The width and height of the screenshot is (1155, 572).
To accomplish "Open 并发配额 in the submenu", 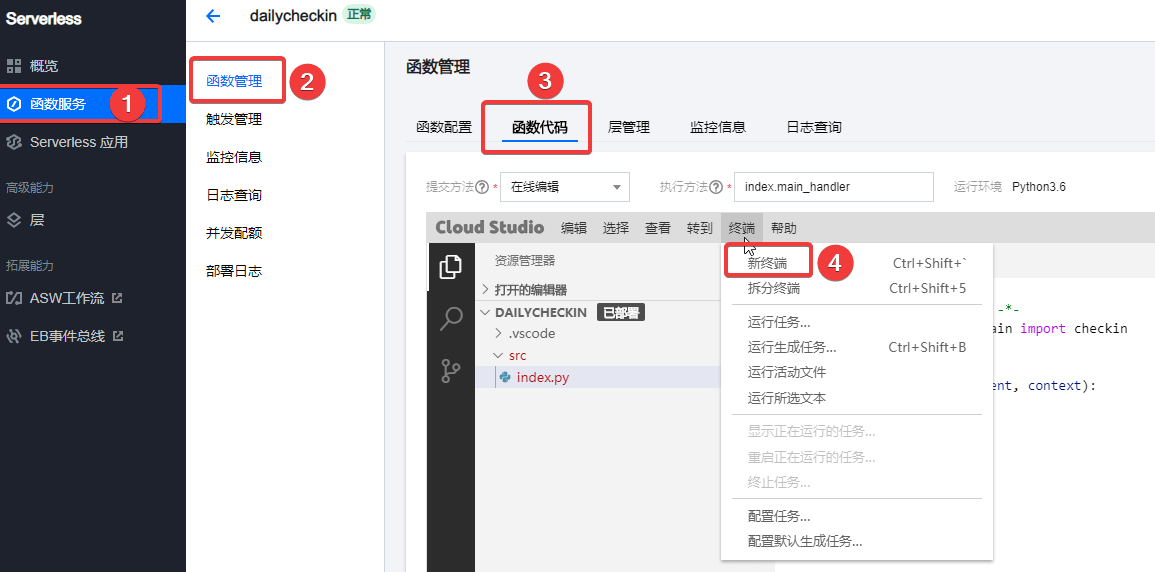I will click(x=234, y=233).
